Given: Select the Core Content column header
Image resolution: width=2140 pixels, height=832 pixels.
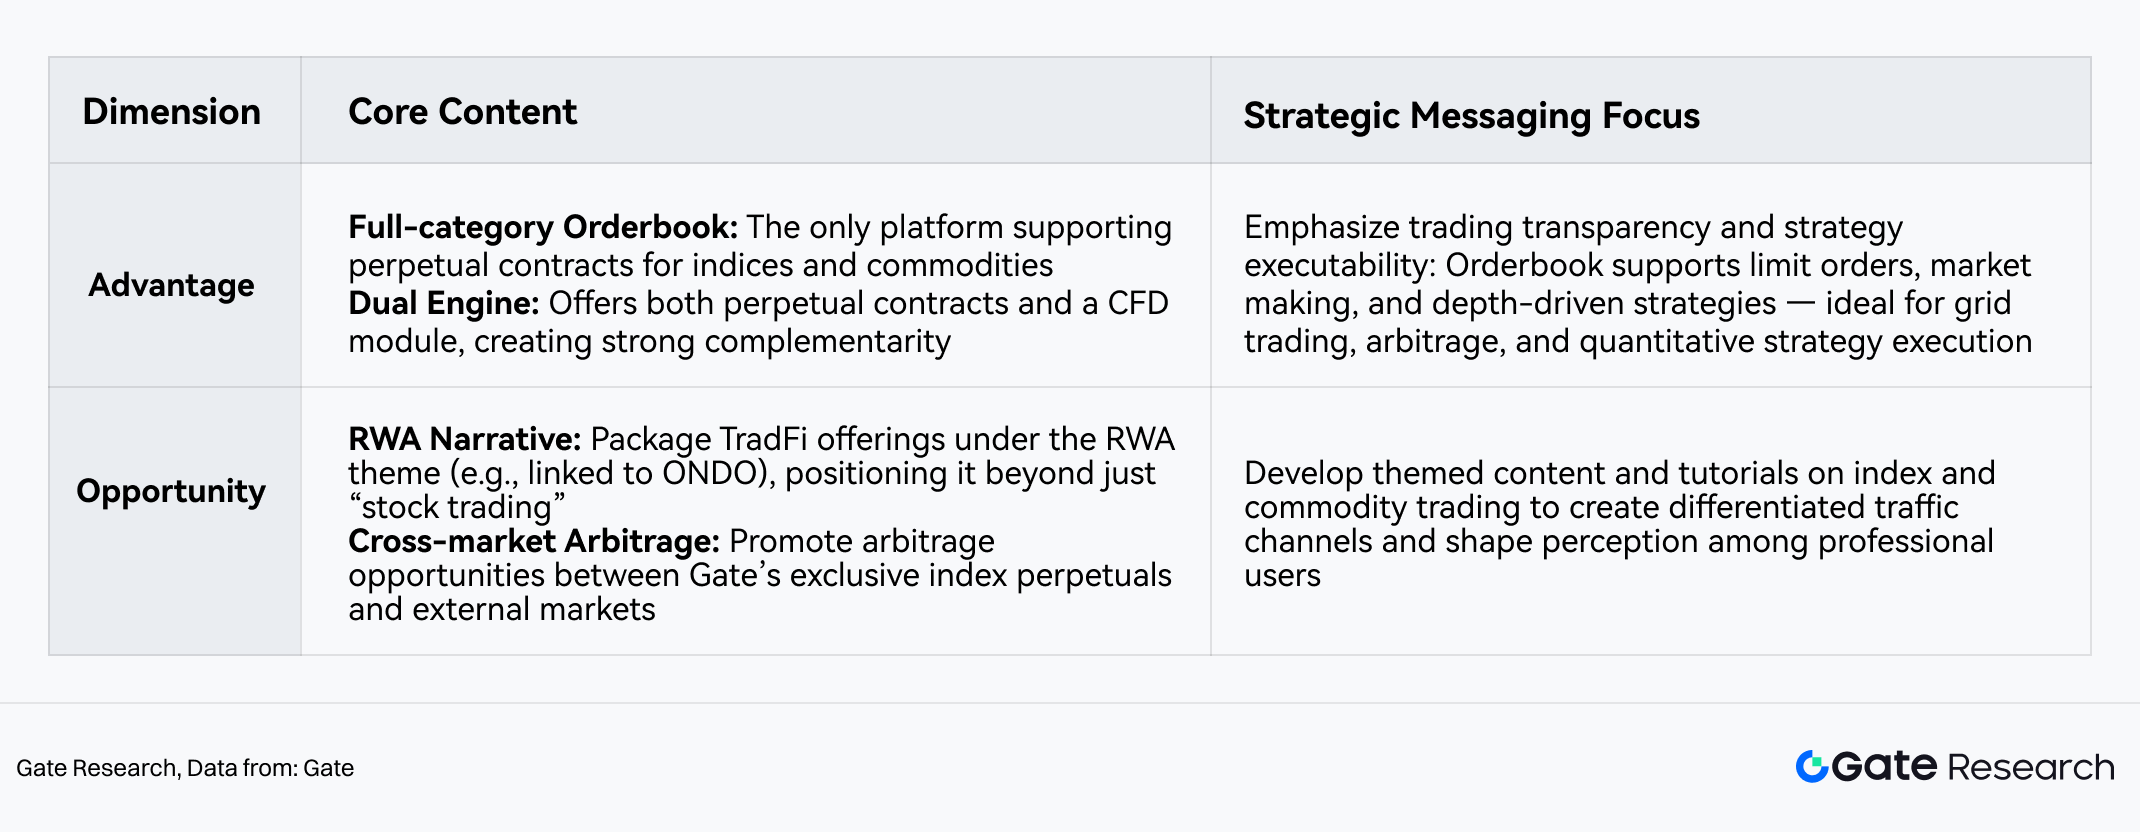Looking at the screenshot, I should [462, 112].
